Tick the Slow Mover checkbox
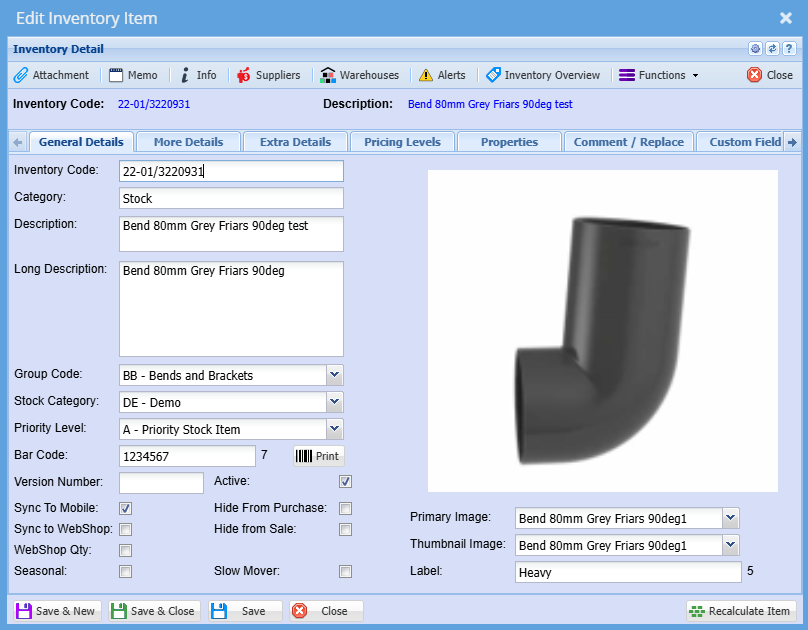 346,571
